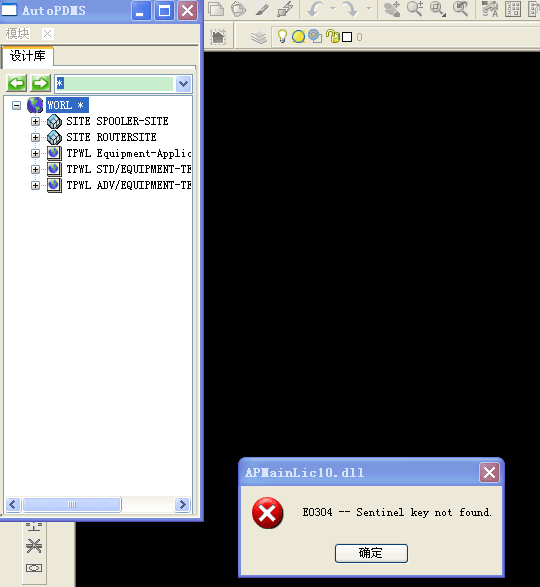The width and height of the screenshot is (540, 587).
Task: Click the redo arrow icon
Action: pyautogui.click(x=351, y=9)
